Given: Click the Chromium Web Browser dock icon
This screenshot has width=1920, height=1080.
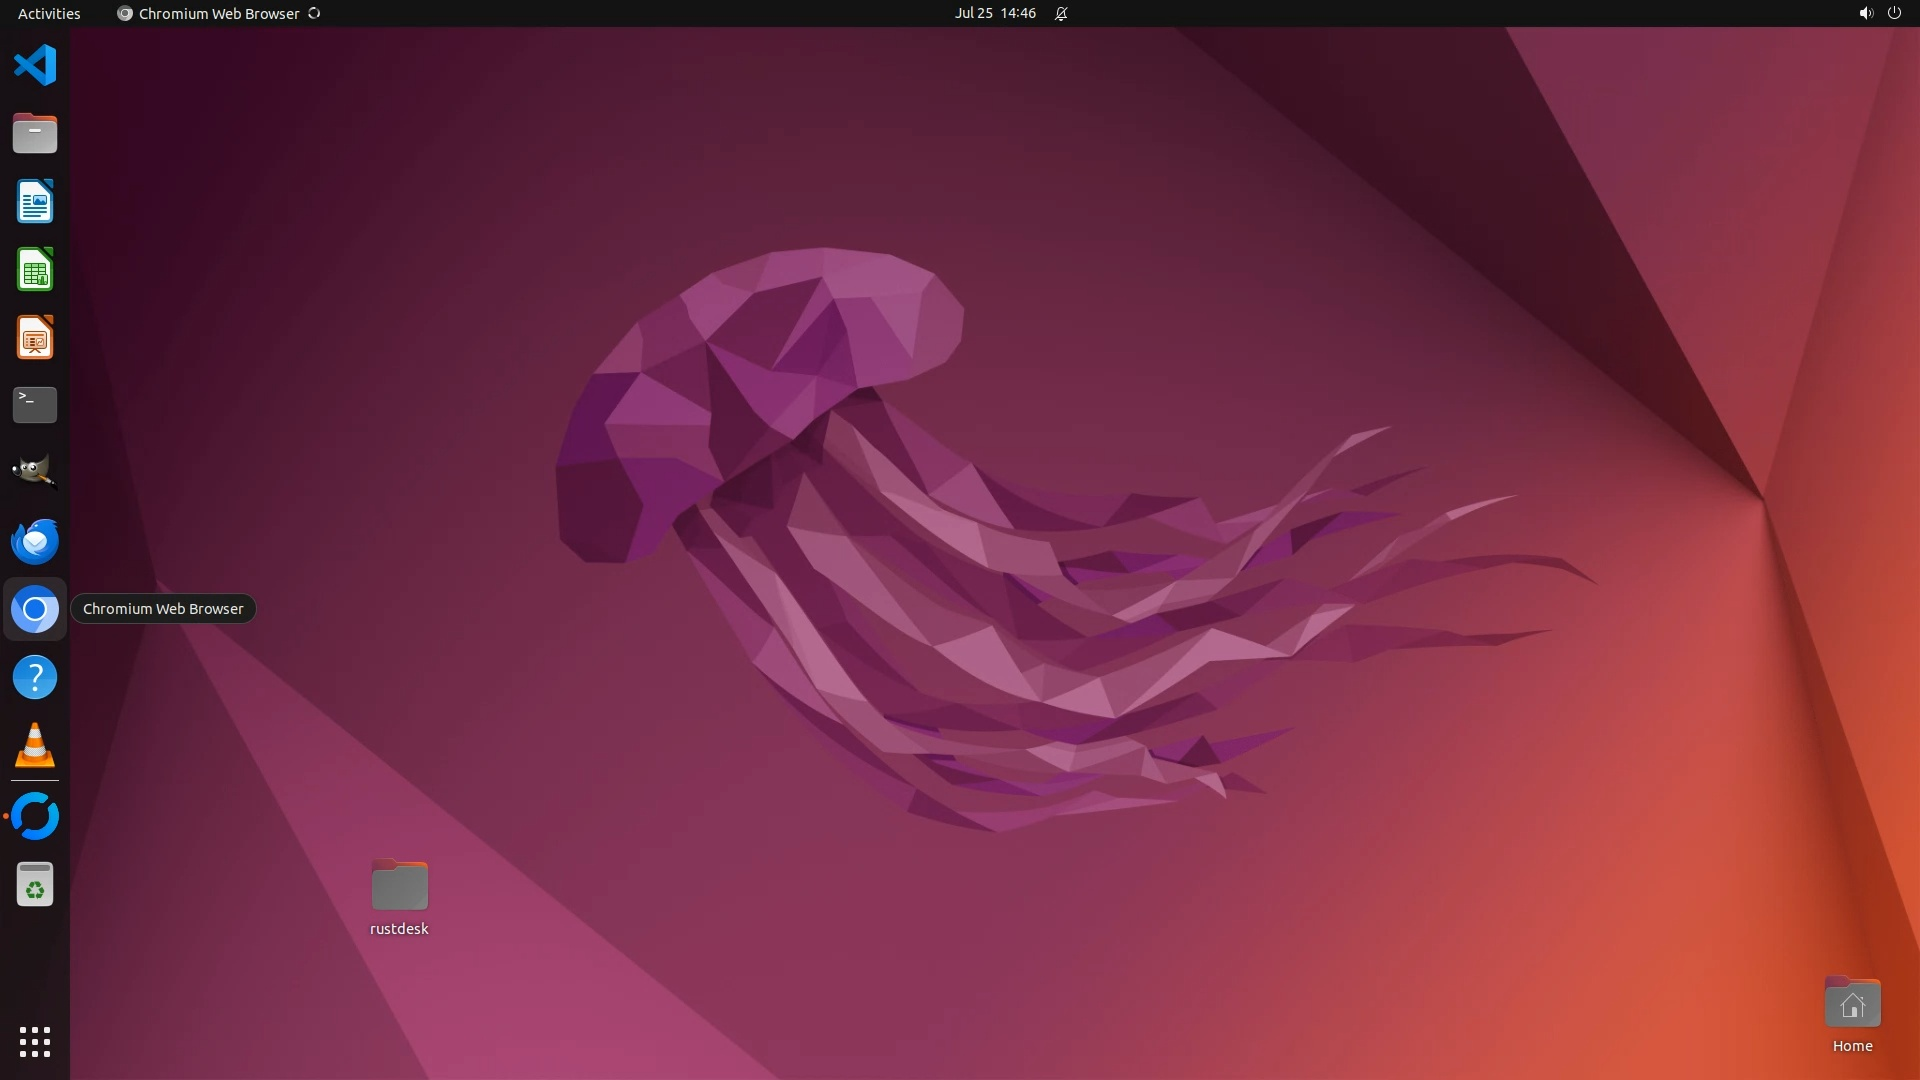Looking at the screenshot, I should point(35,609).
